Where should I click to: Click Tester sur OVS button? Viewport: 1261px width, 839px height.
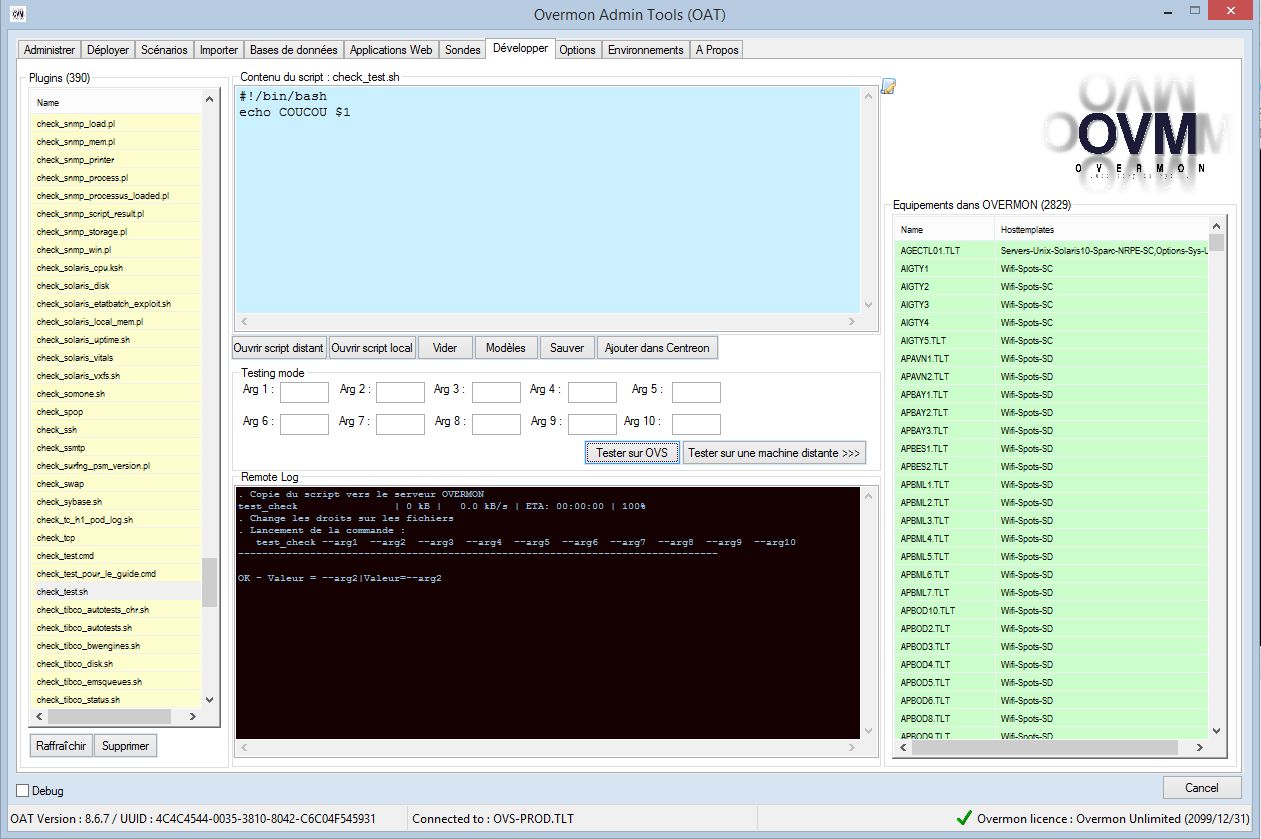pyautogui.click(x=632, y=453)
